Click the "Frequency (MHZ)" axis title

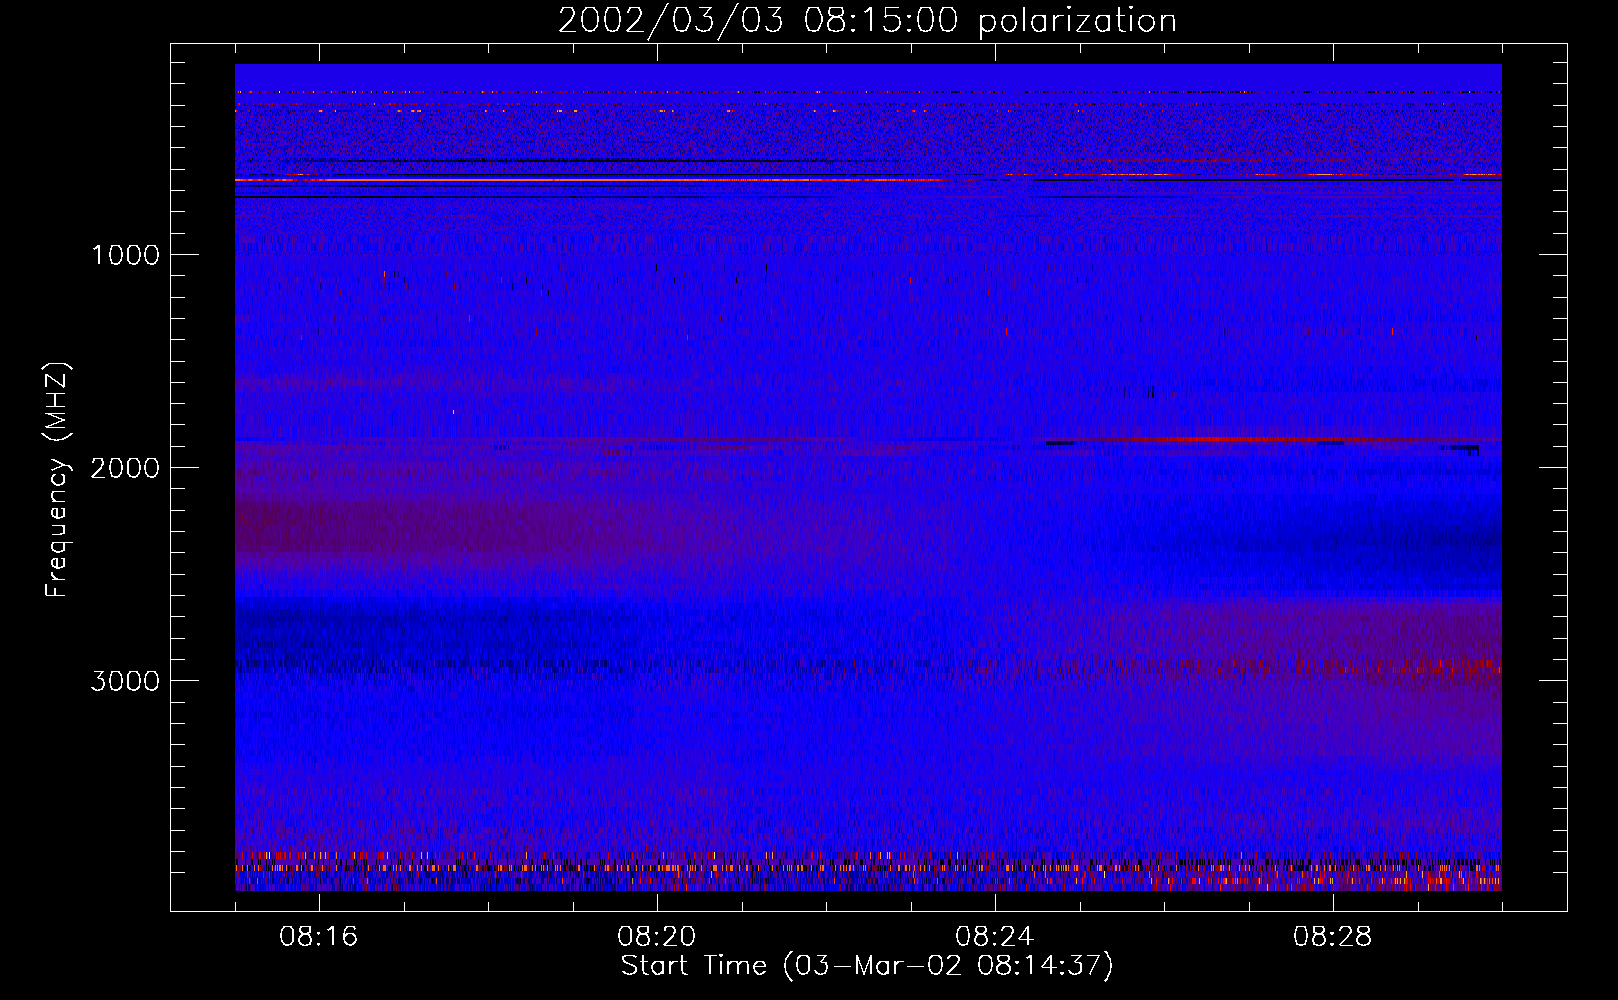pos(58,480)
